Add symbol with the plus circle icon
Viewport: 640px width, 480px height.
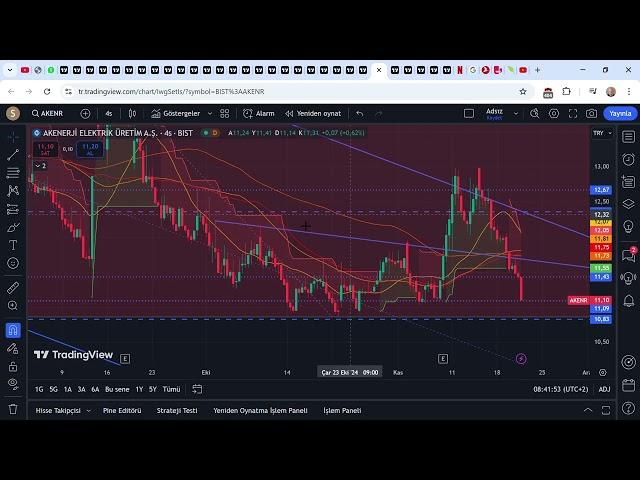pos(85,113)
